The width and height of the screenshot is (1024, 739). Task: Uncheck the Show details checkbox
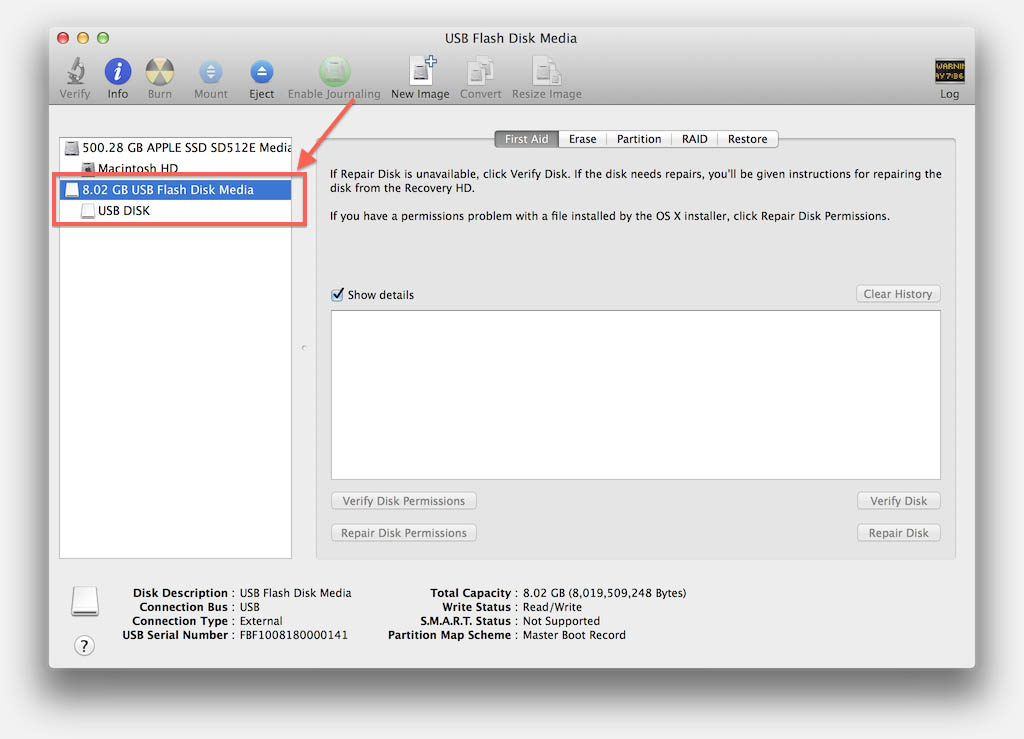[x=337, y=294]
